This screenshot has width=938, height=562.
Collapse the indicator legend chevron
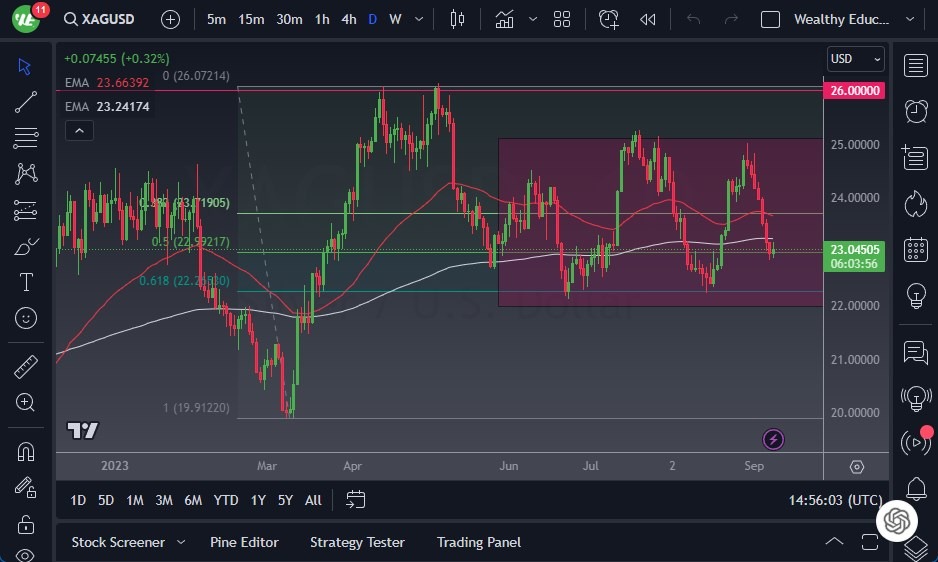click(x=79, y=130)
